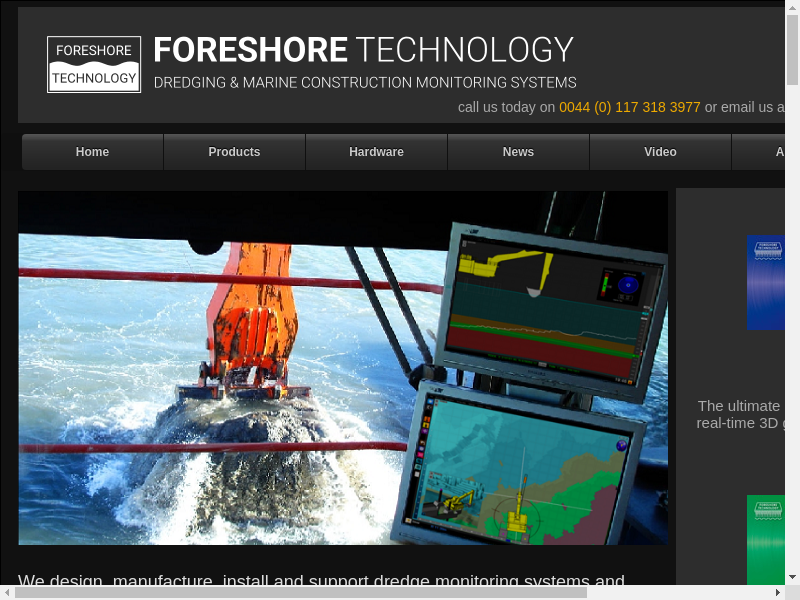Image resolution: width=800 pixels, height=600 pixels.
Task: Click the horizontal scrollbar thumb
Action: [300, 592]
